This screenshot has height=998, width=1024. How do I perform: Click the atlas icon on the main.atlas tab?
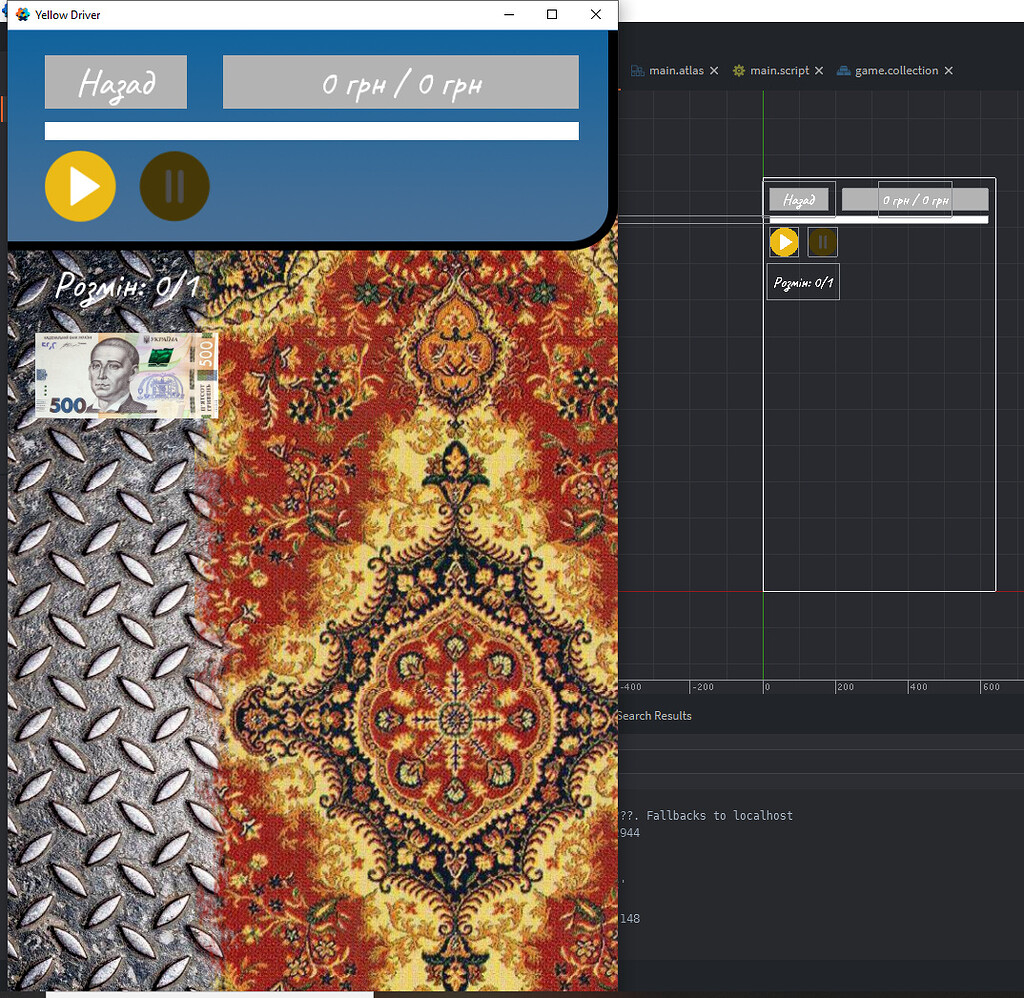tap(637, 70)
